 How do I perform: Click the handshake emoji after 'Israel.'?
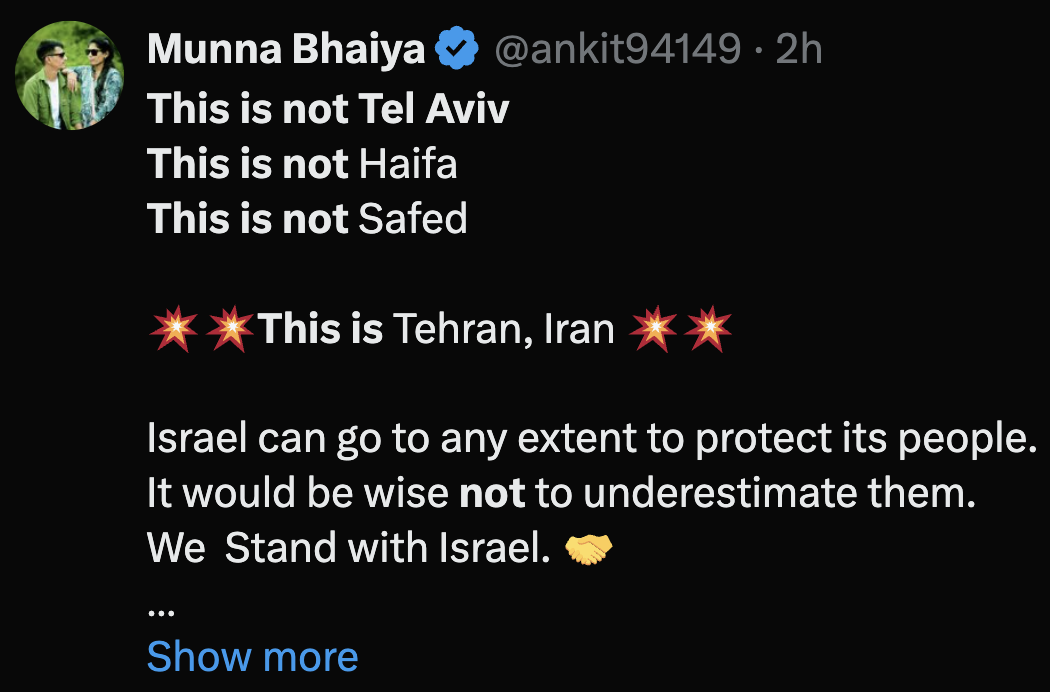click(589, 548)
